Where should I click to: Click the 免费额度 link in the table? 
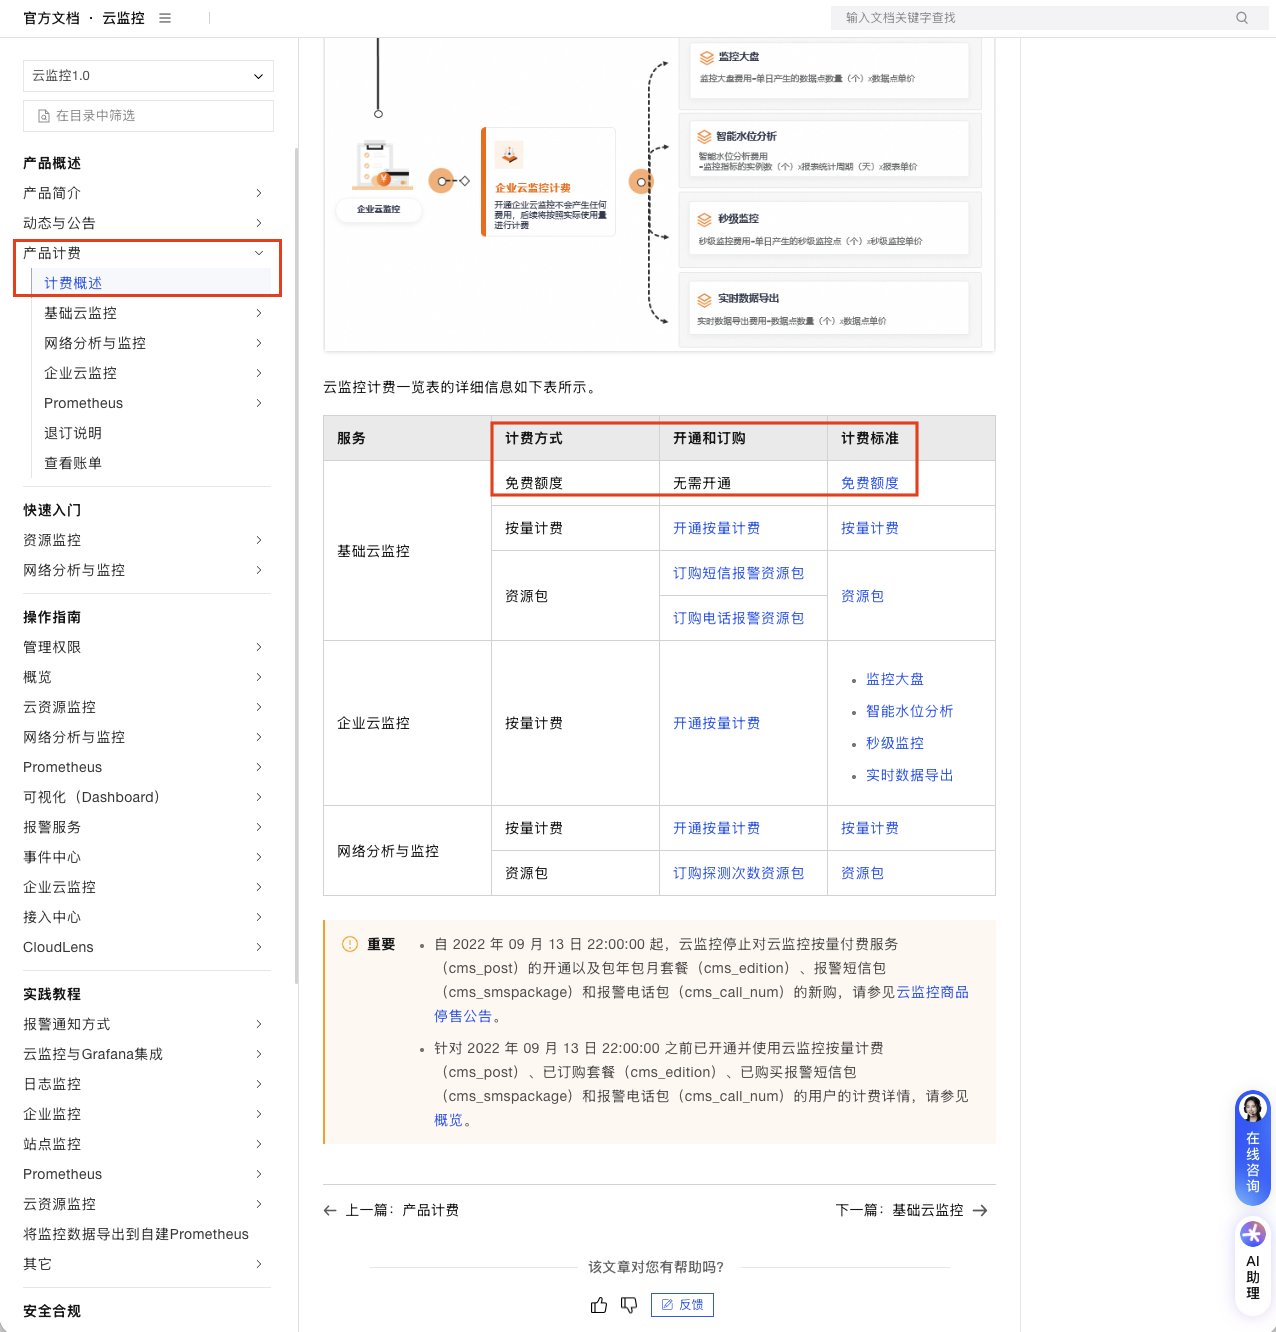(x=870, y=482)
